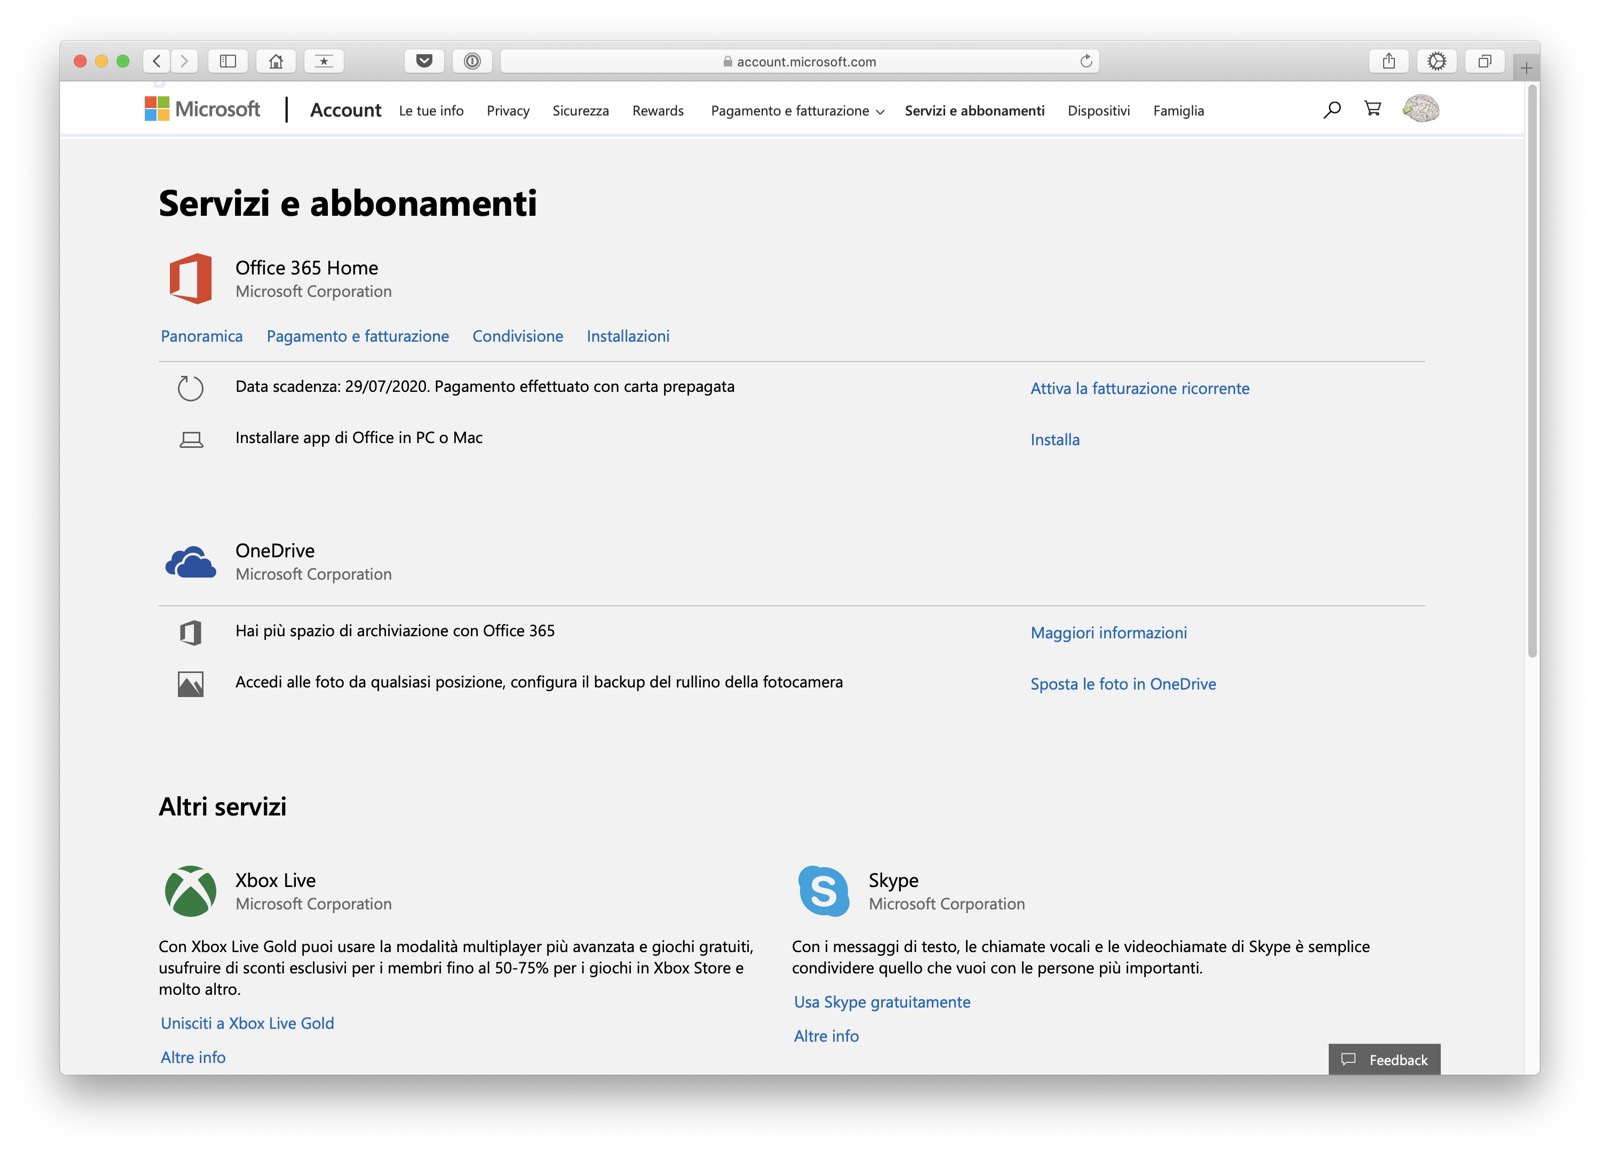Click the Account heading link
The width and height of the screenshot is (1600, 1154).
tap(345, 110)
